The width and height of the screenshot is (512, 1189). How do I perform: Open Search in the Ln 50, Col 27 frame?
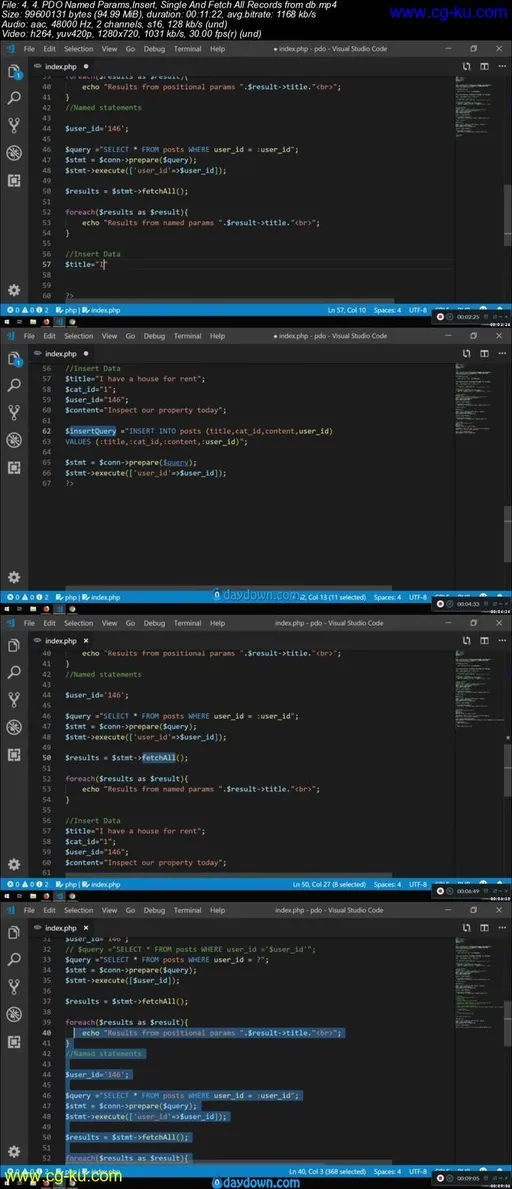tap(14, 673)
